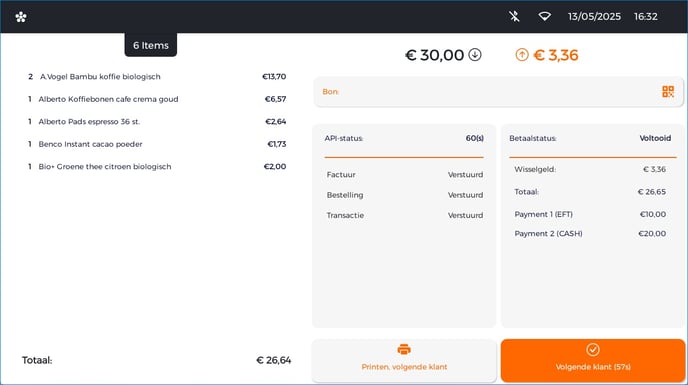The image size is (688, 385).
Task: Focus the Bon input field
Action: (x=498, y=92)
